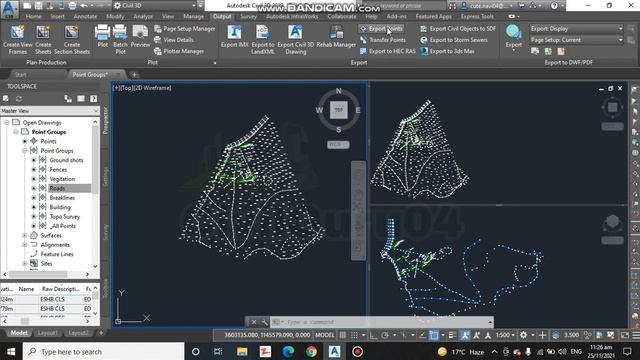
Task: Switch to Layout1 tab
Action: click(x=47, y=333)
